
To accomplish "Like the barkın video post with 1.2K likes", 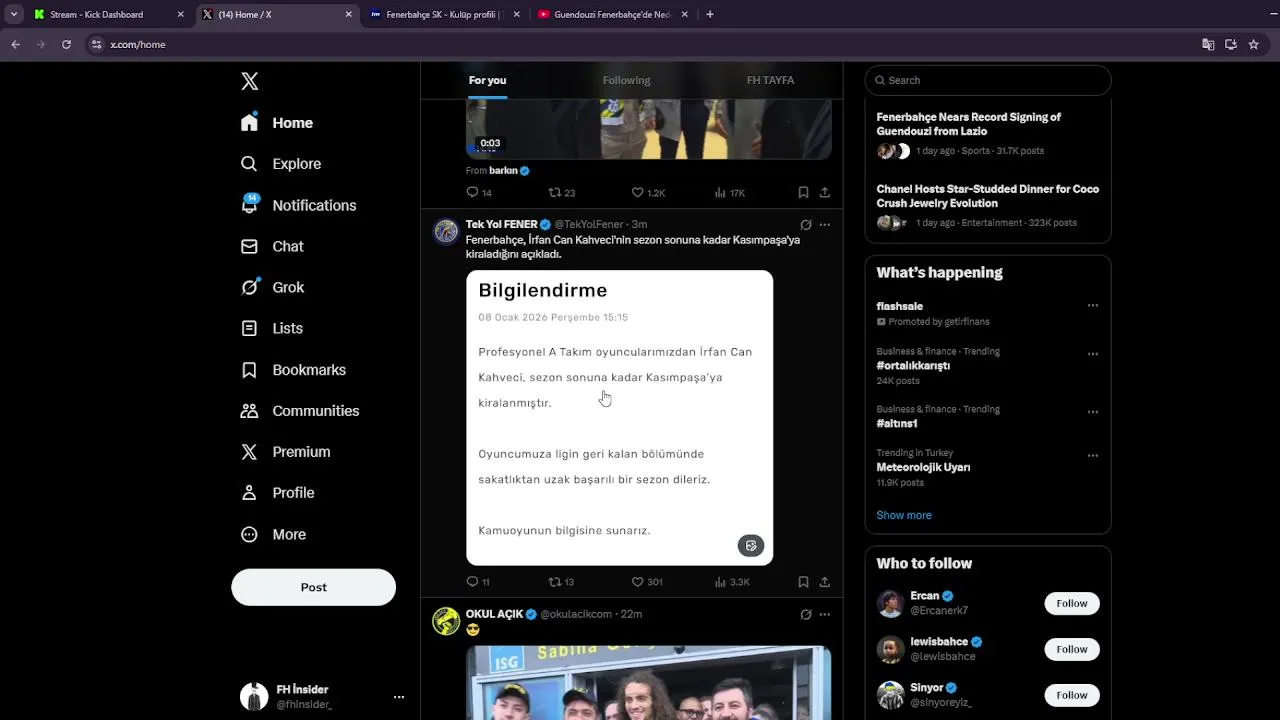I will pyautogui.click(x=648, y=193).
